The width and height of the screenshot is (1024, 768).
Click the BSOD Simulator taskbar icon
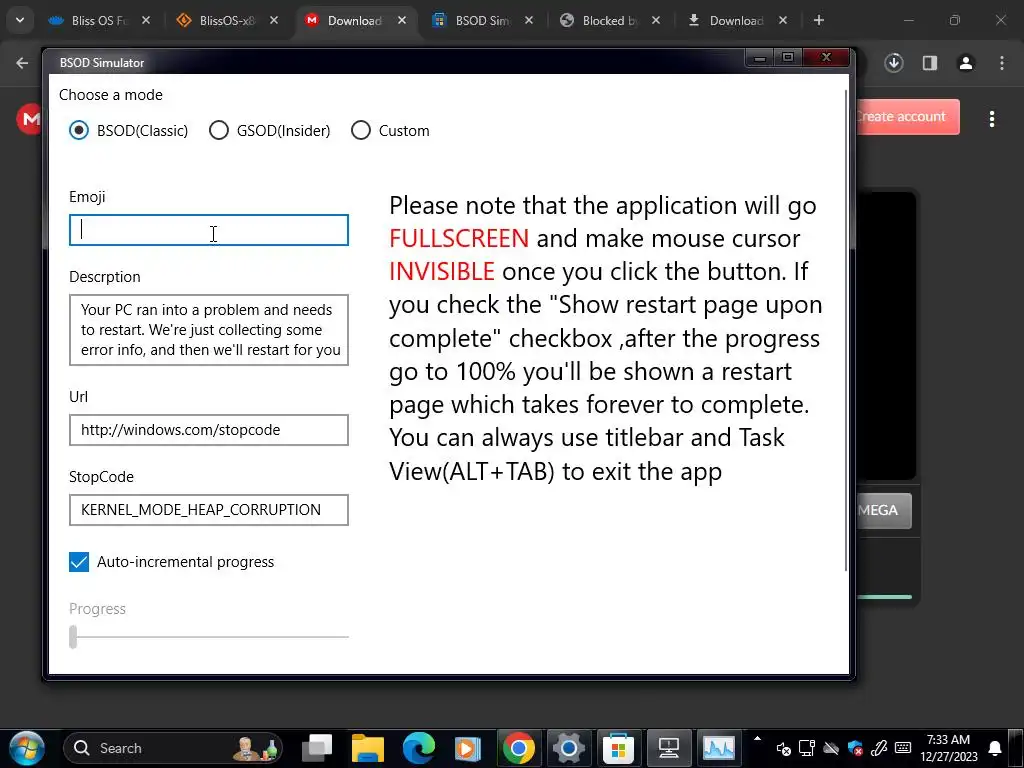[669, 748]
